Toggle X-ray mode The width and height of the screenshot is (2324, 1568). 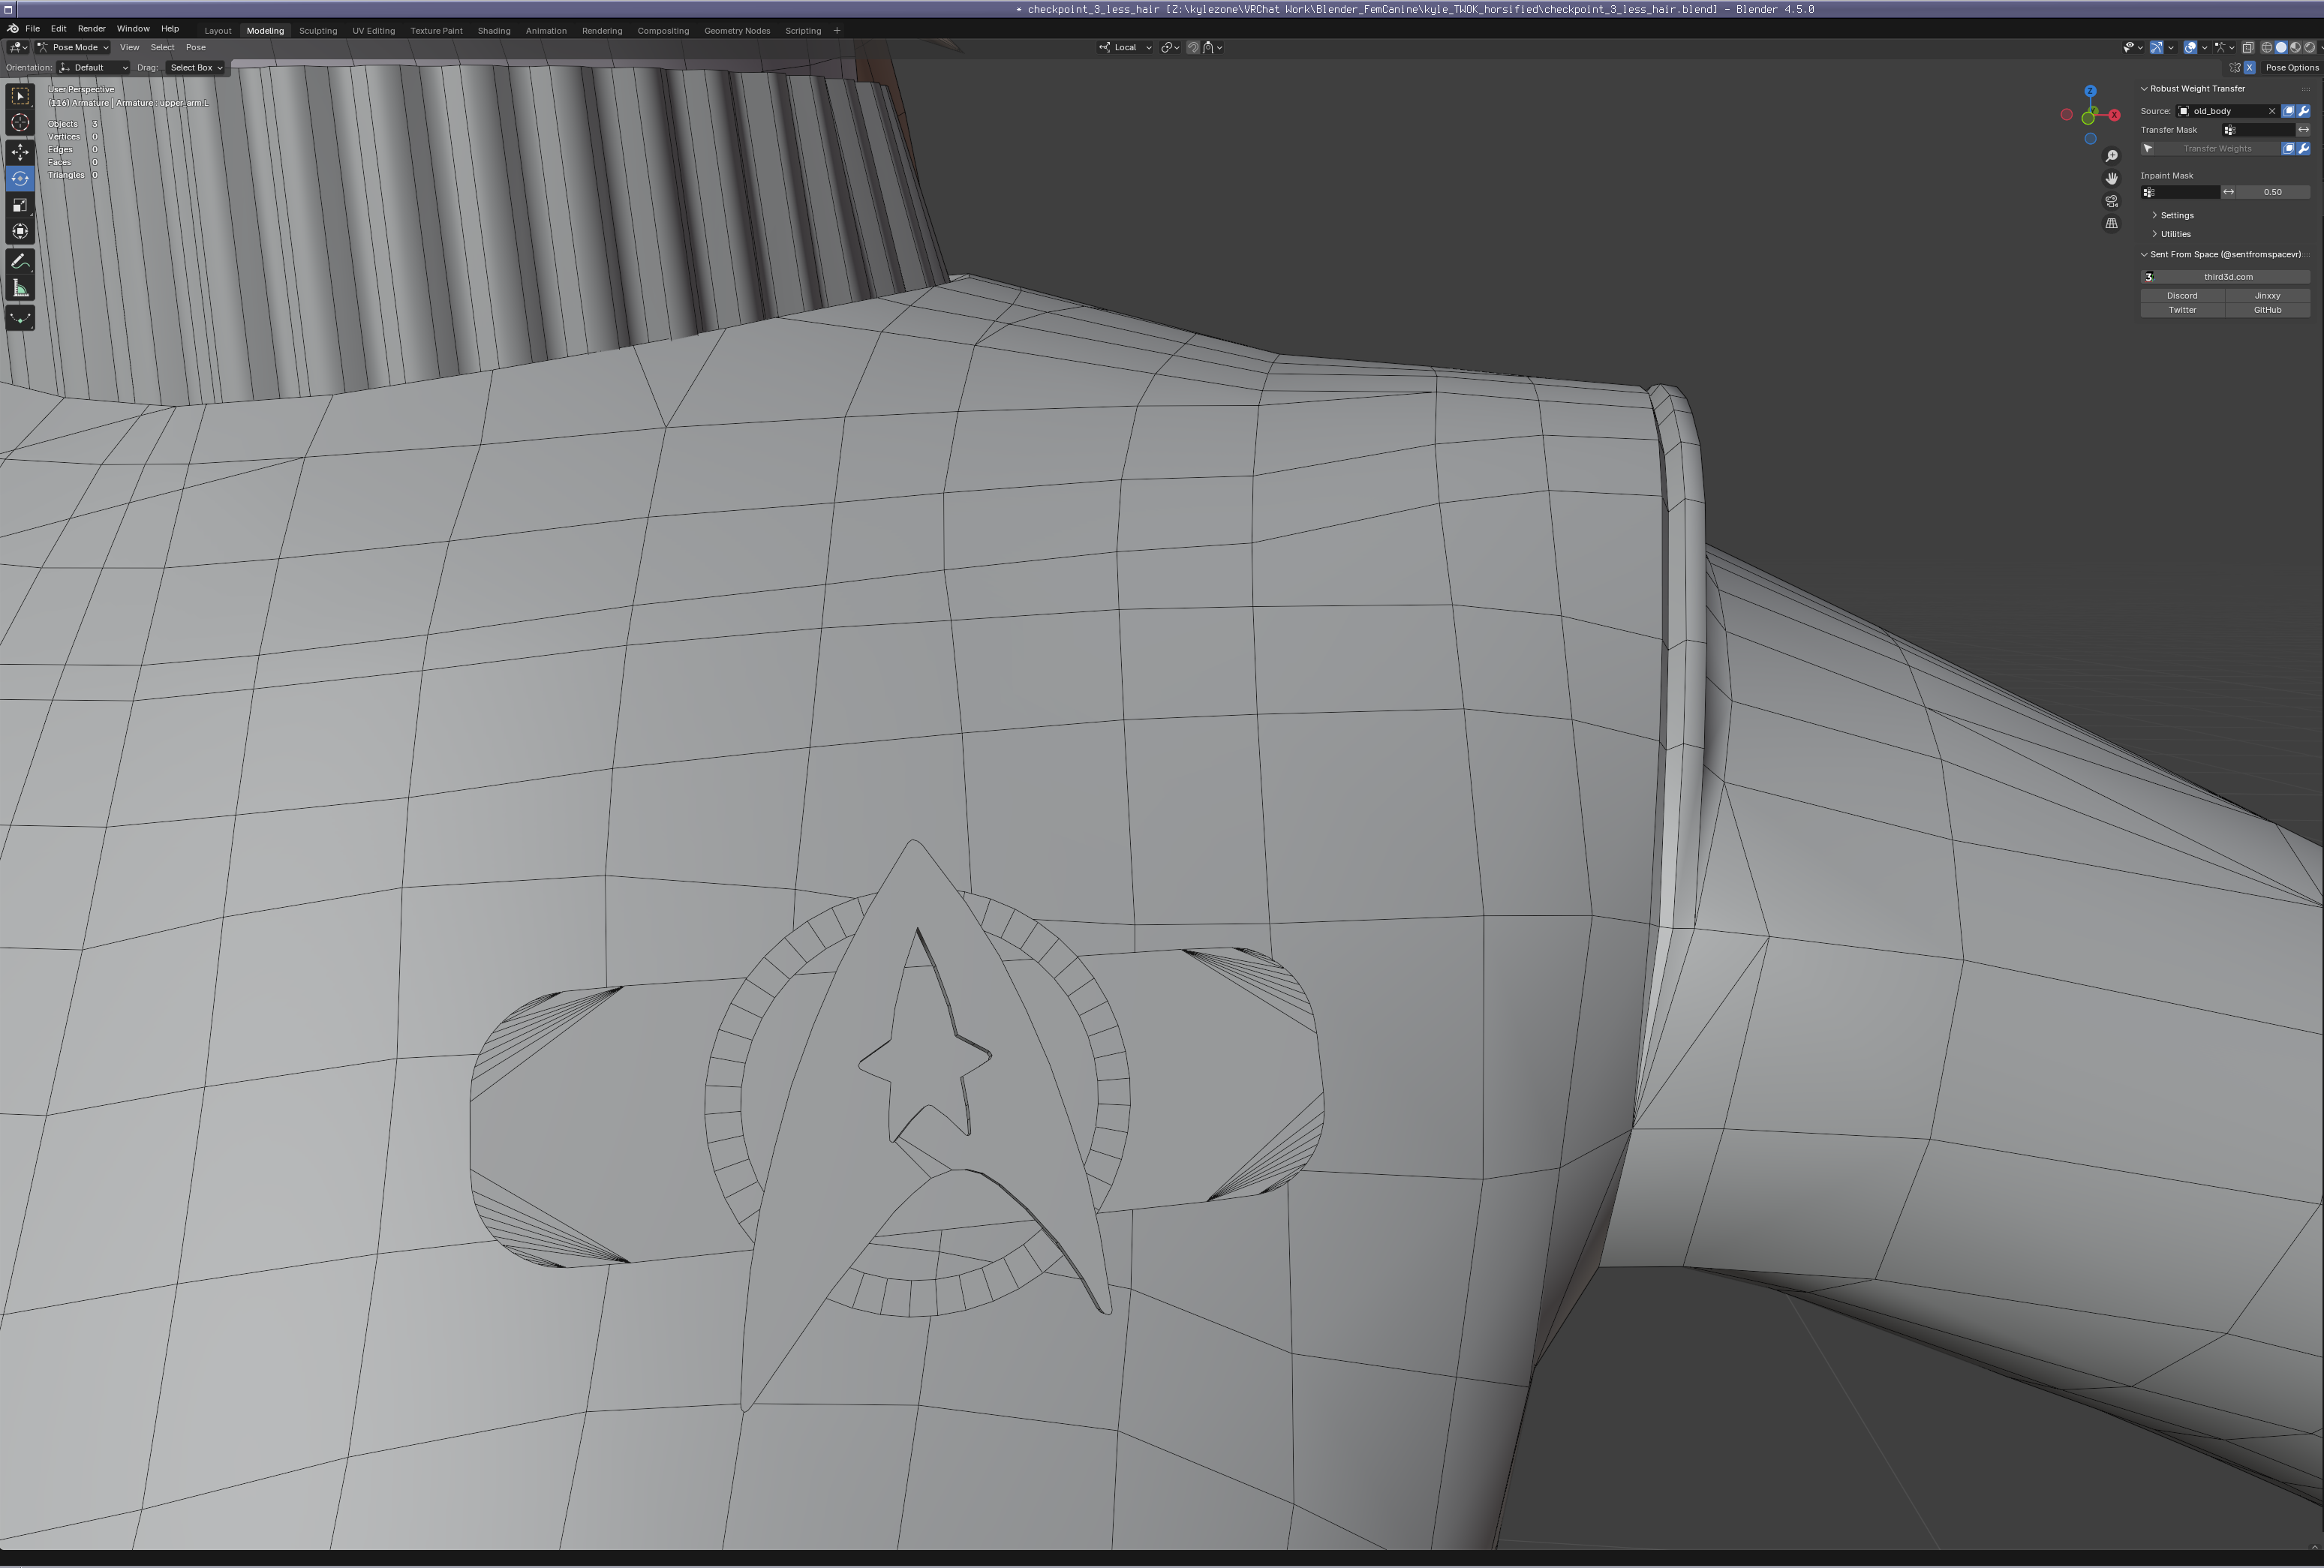click(x=2248, y=48)
